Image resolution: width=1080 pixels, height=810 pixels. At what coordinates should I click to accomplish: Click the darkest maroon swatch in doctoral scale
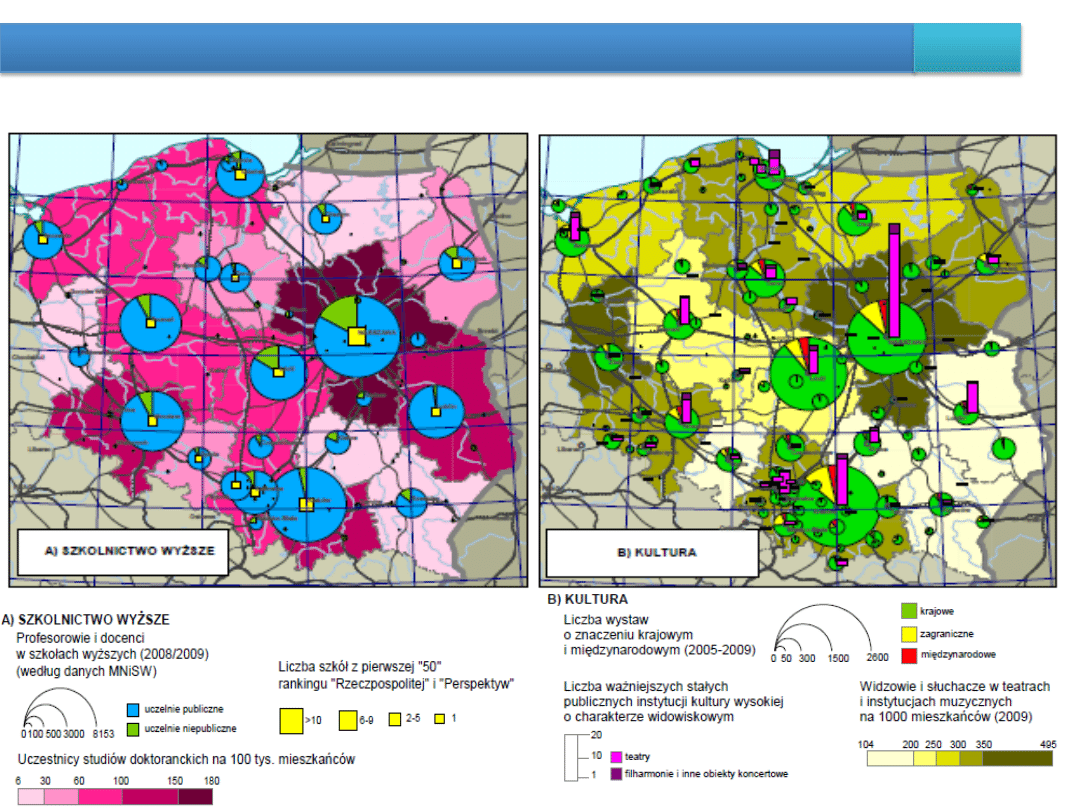click(197, 796)
